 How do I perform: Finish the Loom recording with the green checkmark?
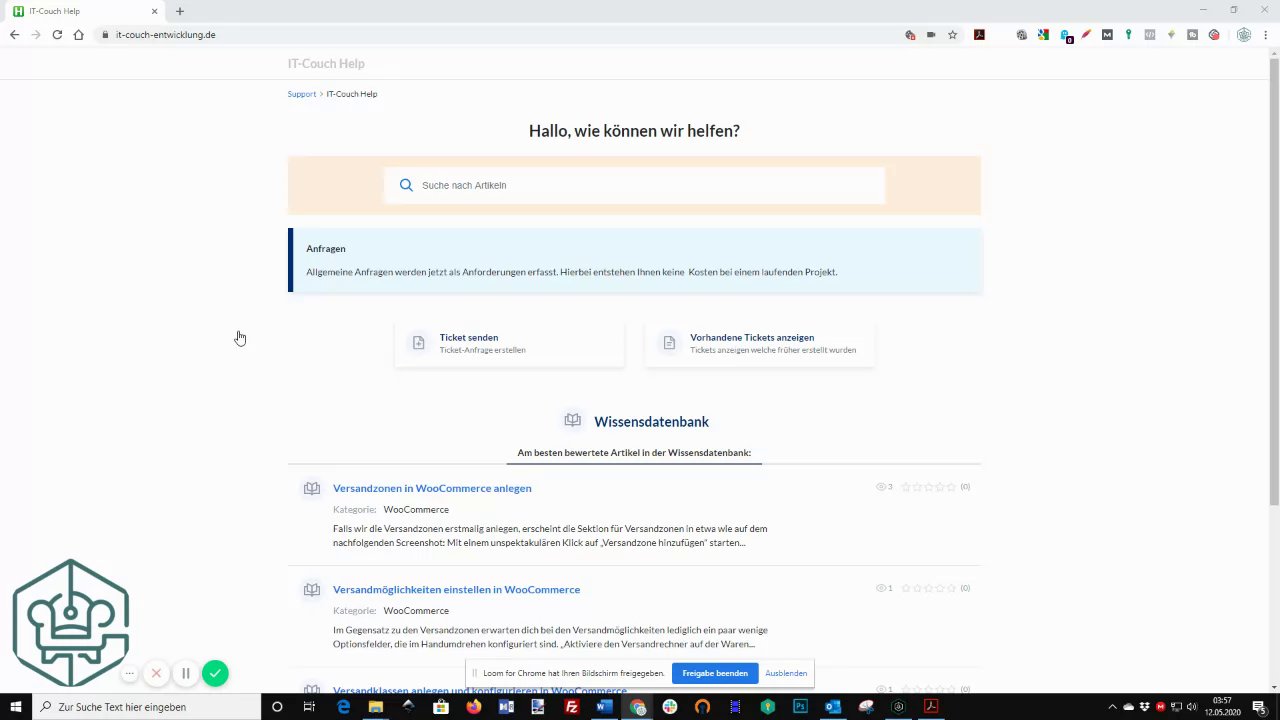coord(215,673)
